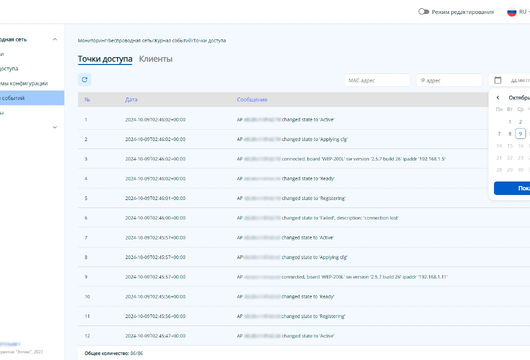
Task: Click the blue show button in calendar
Action: pos(512,188)
